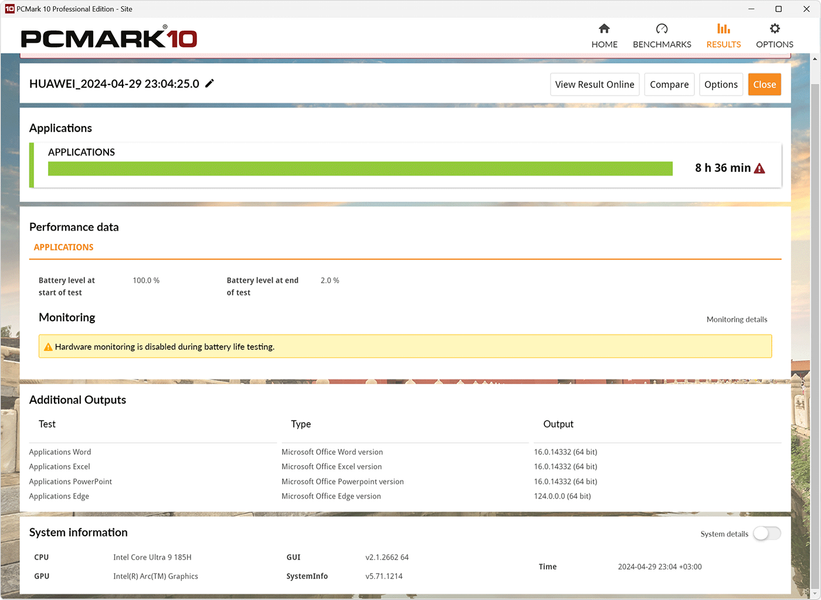Click the Microsoft Office Edge version cell

(331, 496)
